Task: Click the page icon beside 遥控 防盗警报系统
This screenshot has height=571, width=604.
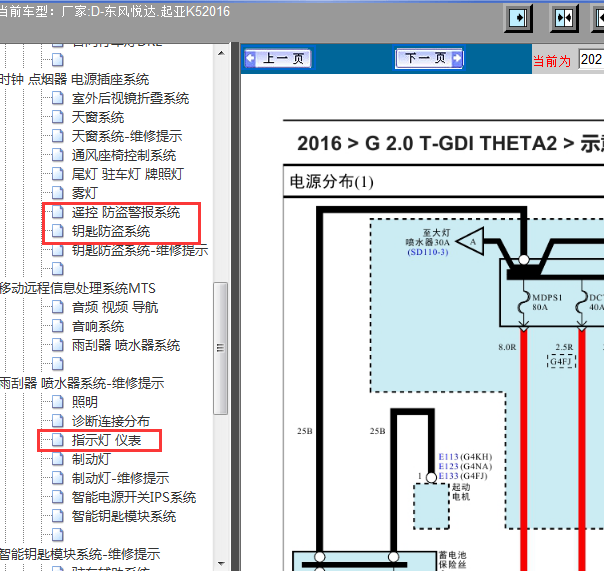Action: click(58, 212)
